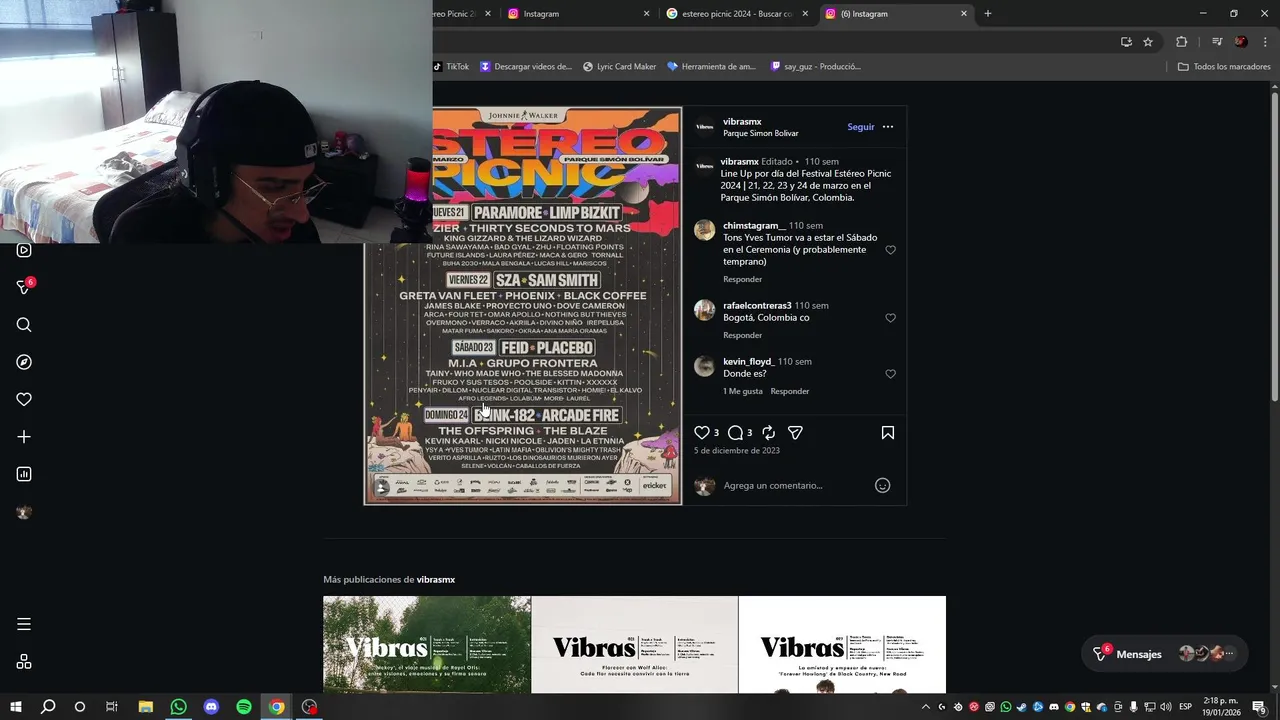
Task: Like the comment by kevin_floyd_
Action: tap(890, 374)
